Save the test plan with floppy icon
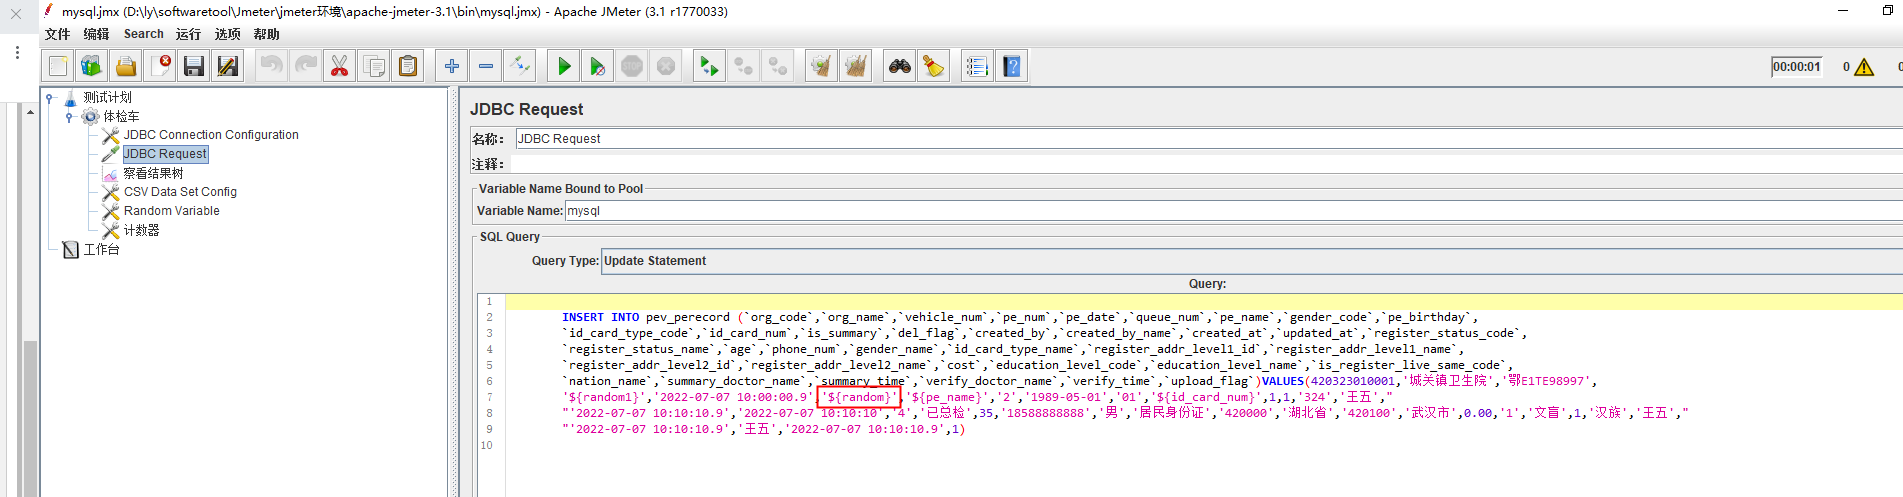This screenshot has width=1903, height=497. pyautogui.click(x=194, y=66)
